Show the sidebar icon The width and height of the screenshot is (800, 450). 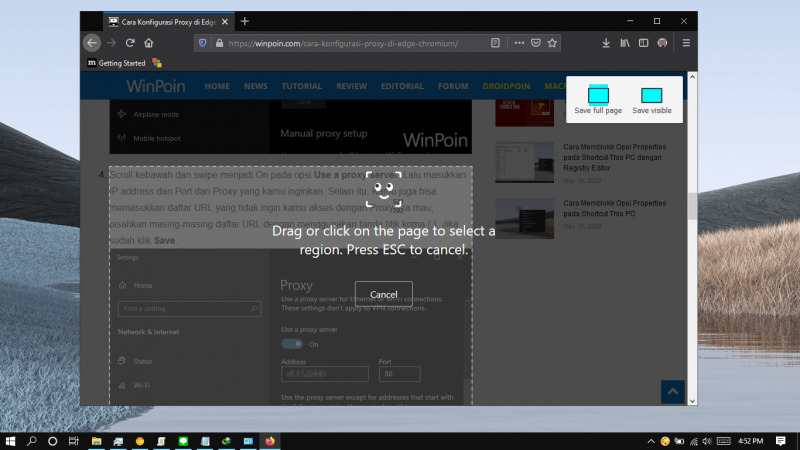(643, 43)
